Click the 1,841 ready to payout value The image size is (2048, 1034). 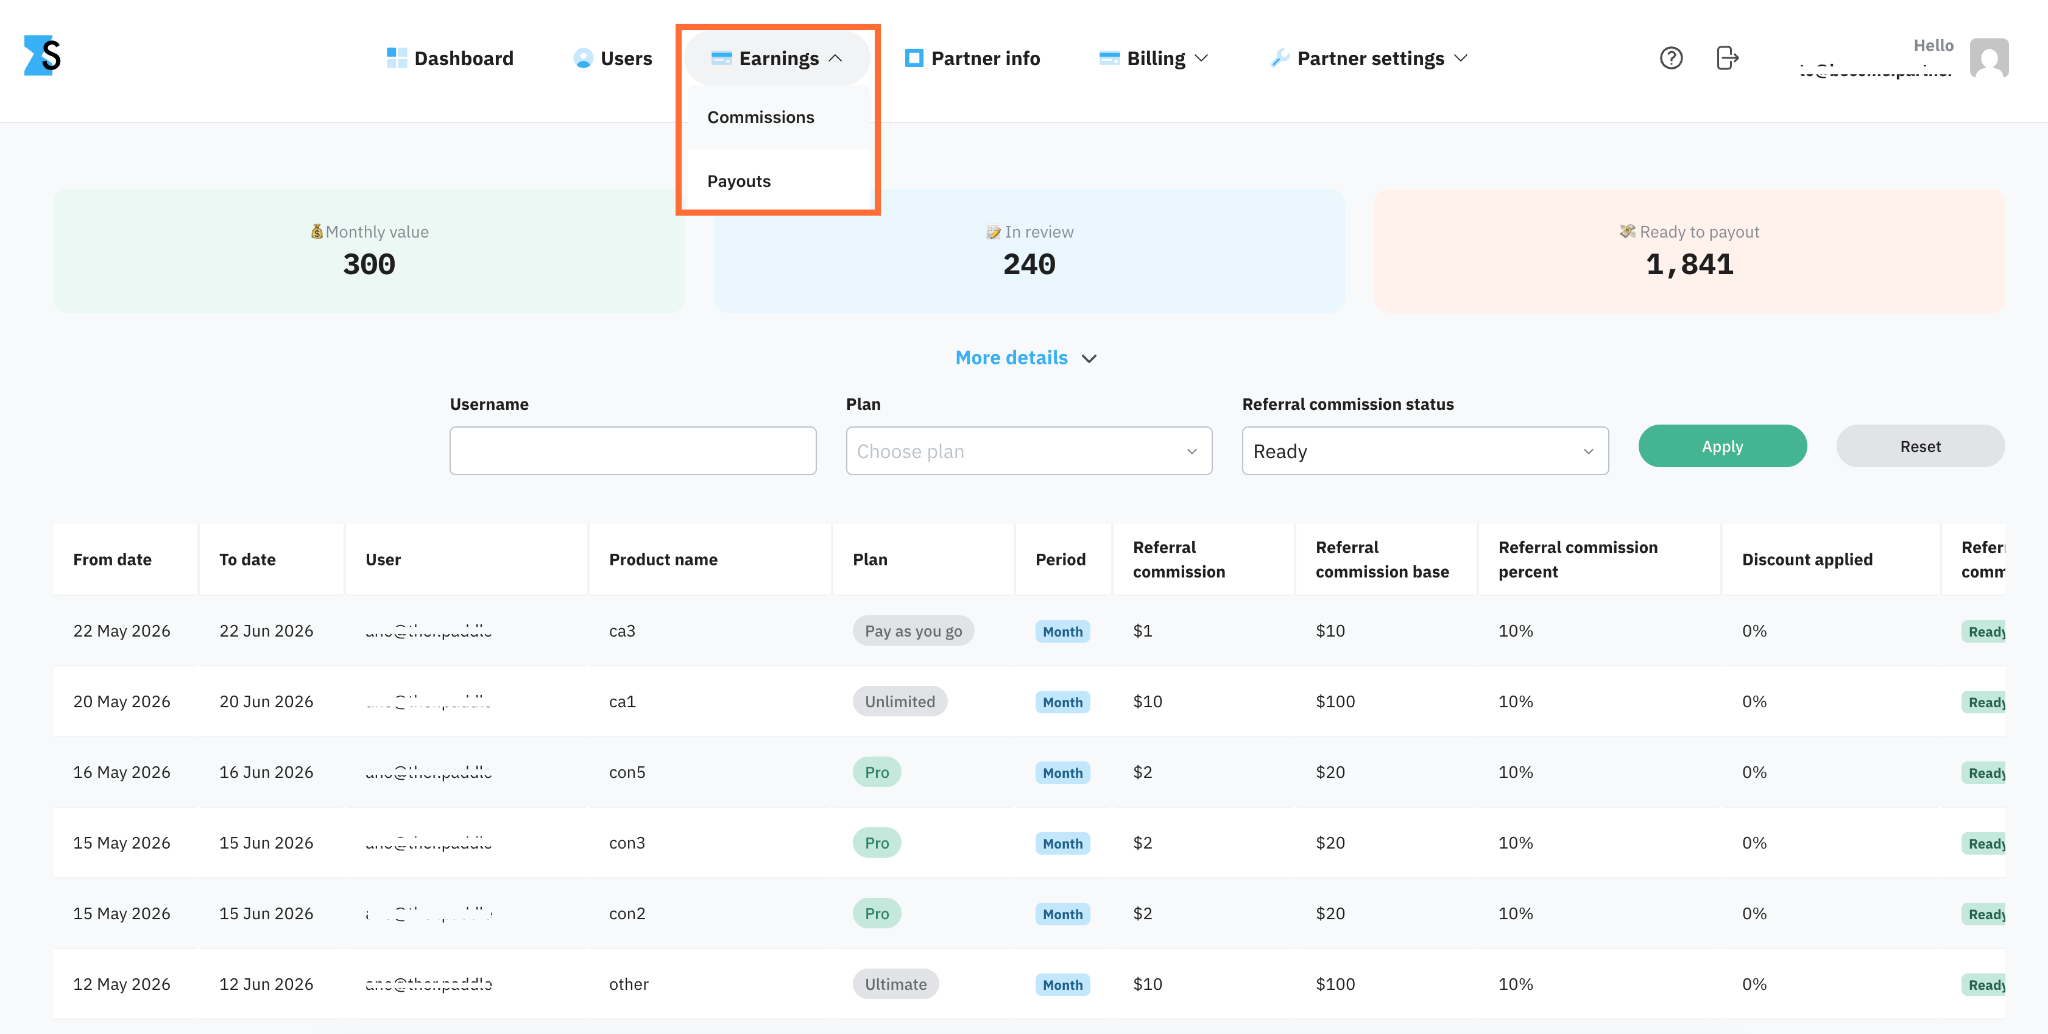(x=1689, y=264)
